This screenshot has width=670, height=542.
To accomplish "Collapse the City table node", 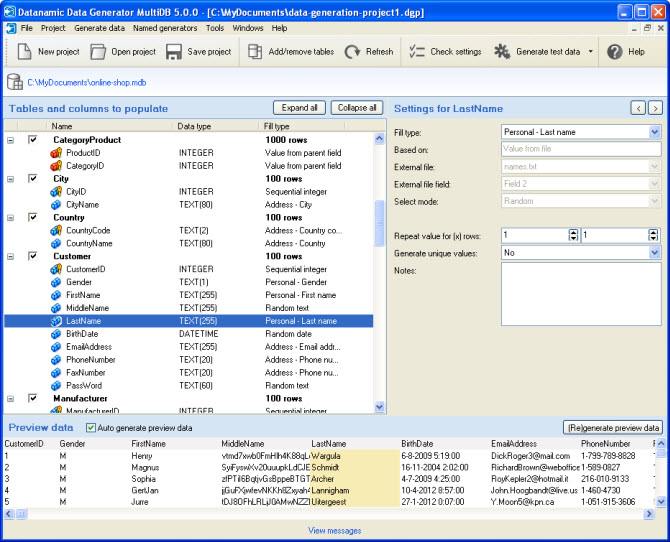I will pyautogui.click(x=11, y=179).
